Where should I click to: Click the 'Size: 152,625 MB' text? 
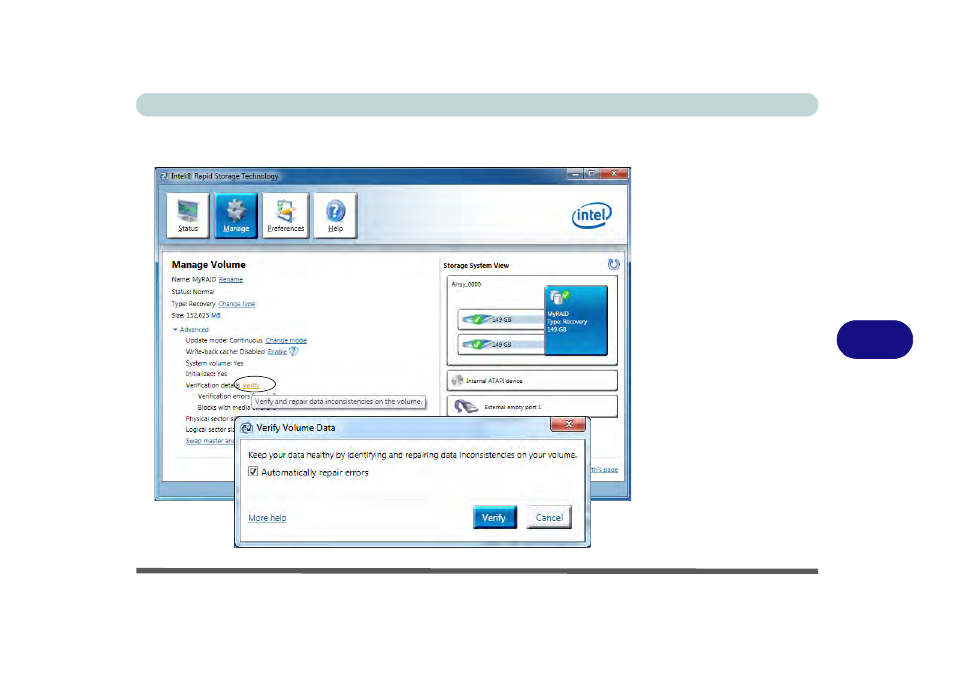coord(196,315)
